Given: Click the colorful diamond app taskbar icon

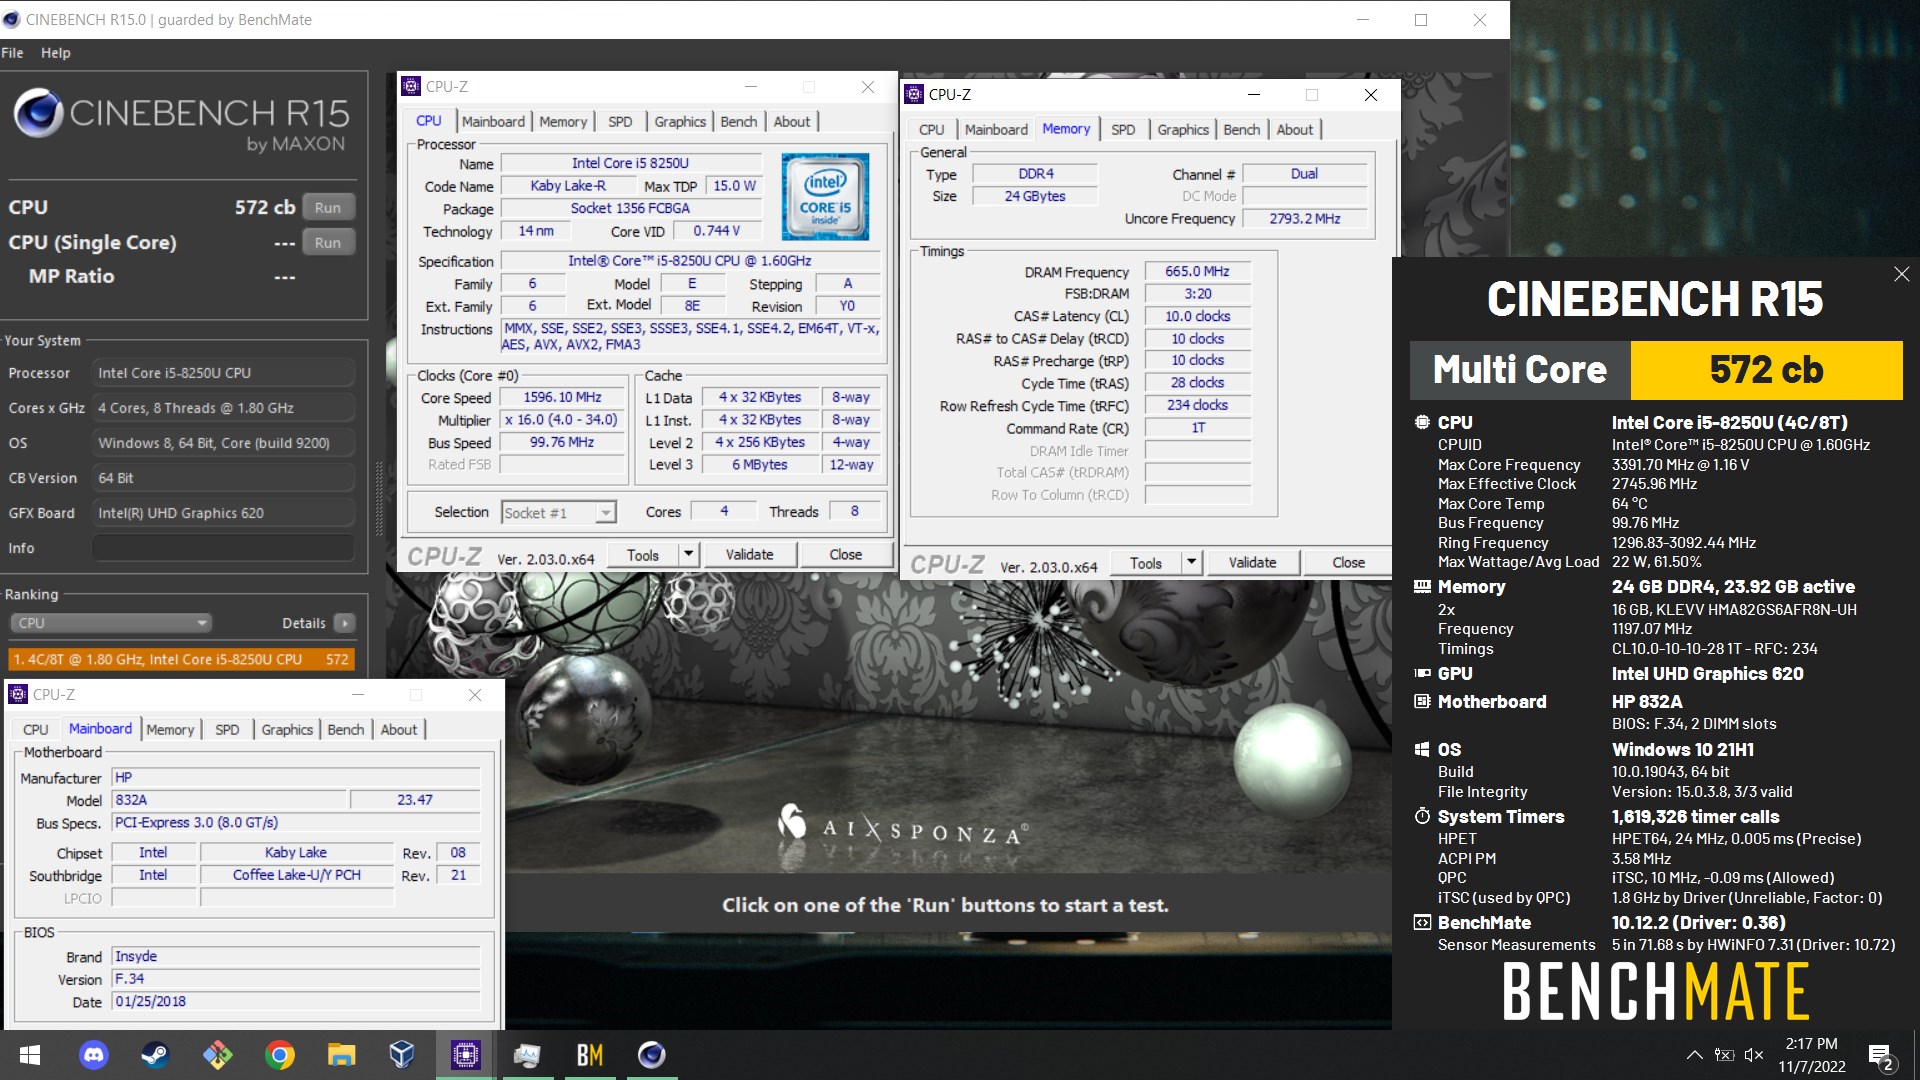Looking at the screenshot, I should point(217,1055).
